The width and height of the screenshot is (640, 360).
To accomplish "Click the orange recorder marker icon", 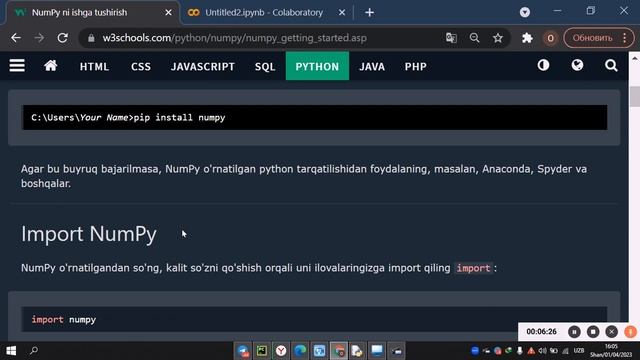I will (630, 332).
